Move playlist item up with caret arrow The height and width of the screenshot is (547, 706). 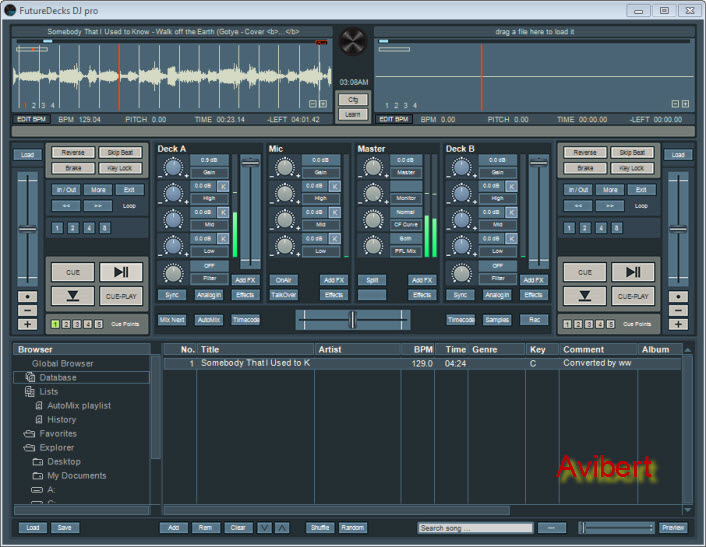click(x=282, y=528)
